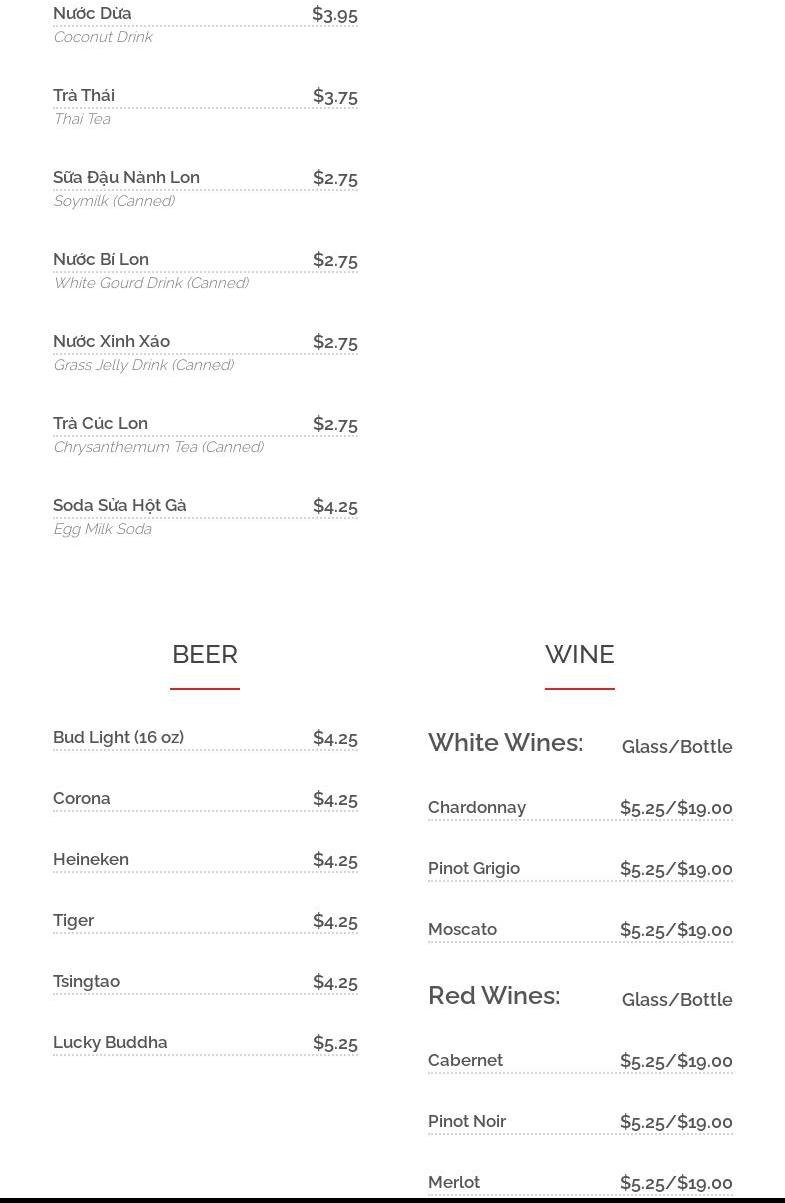Screen dimensions: 785x1203
Task: Select the Heineken beer item
Action: pyautogui.click(x=91, y=860)
